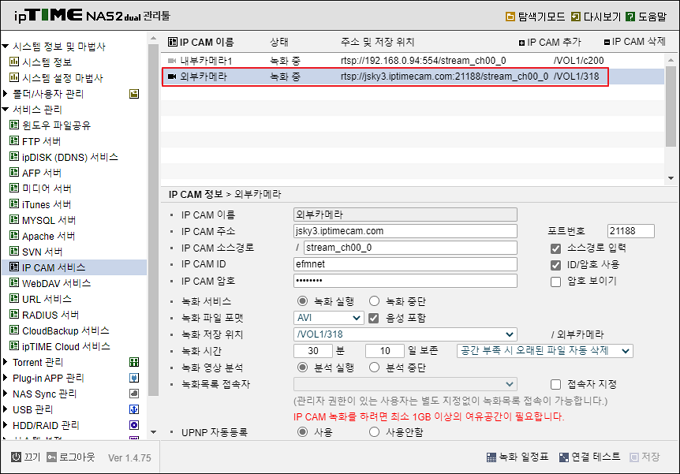Click the 윈도우 파일공유 service icon
This screenshot has width=680, height=474.
tap(14, 125)
